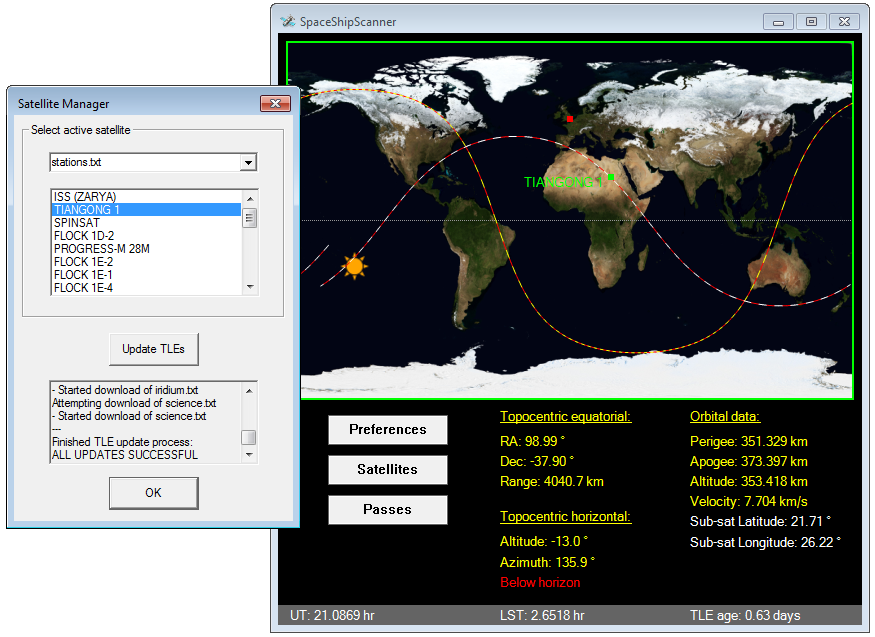Click the 'Velocity: 7.704 km/s' value
This screenshot has height=637, width=875.
click(x=749, y=501)
